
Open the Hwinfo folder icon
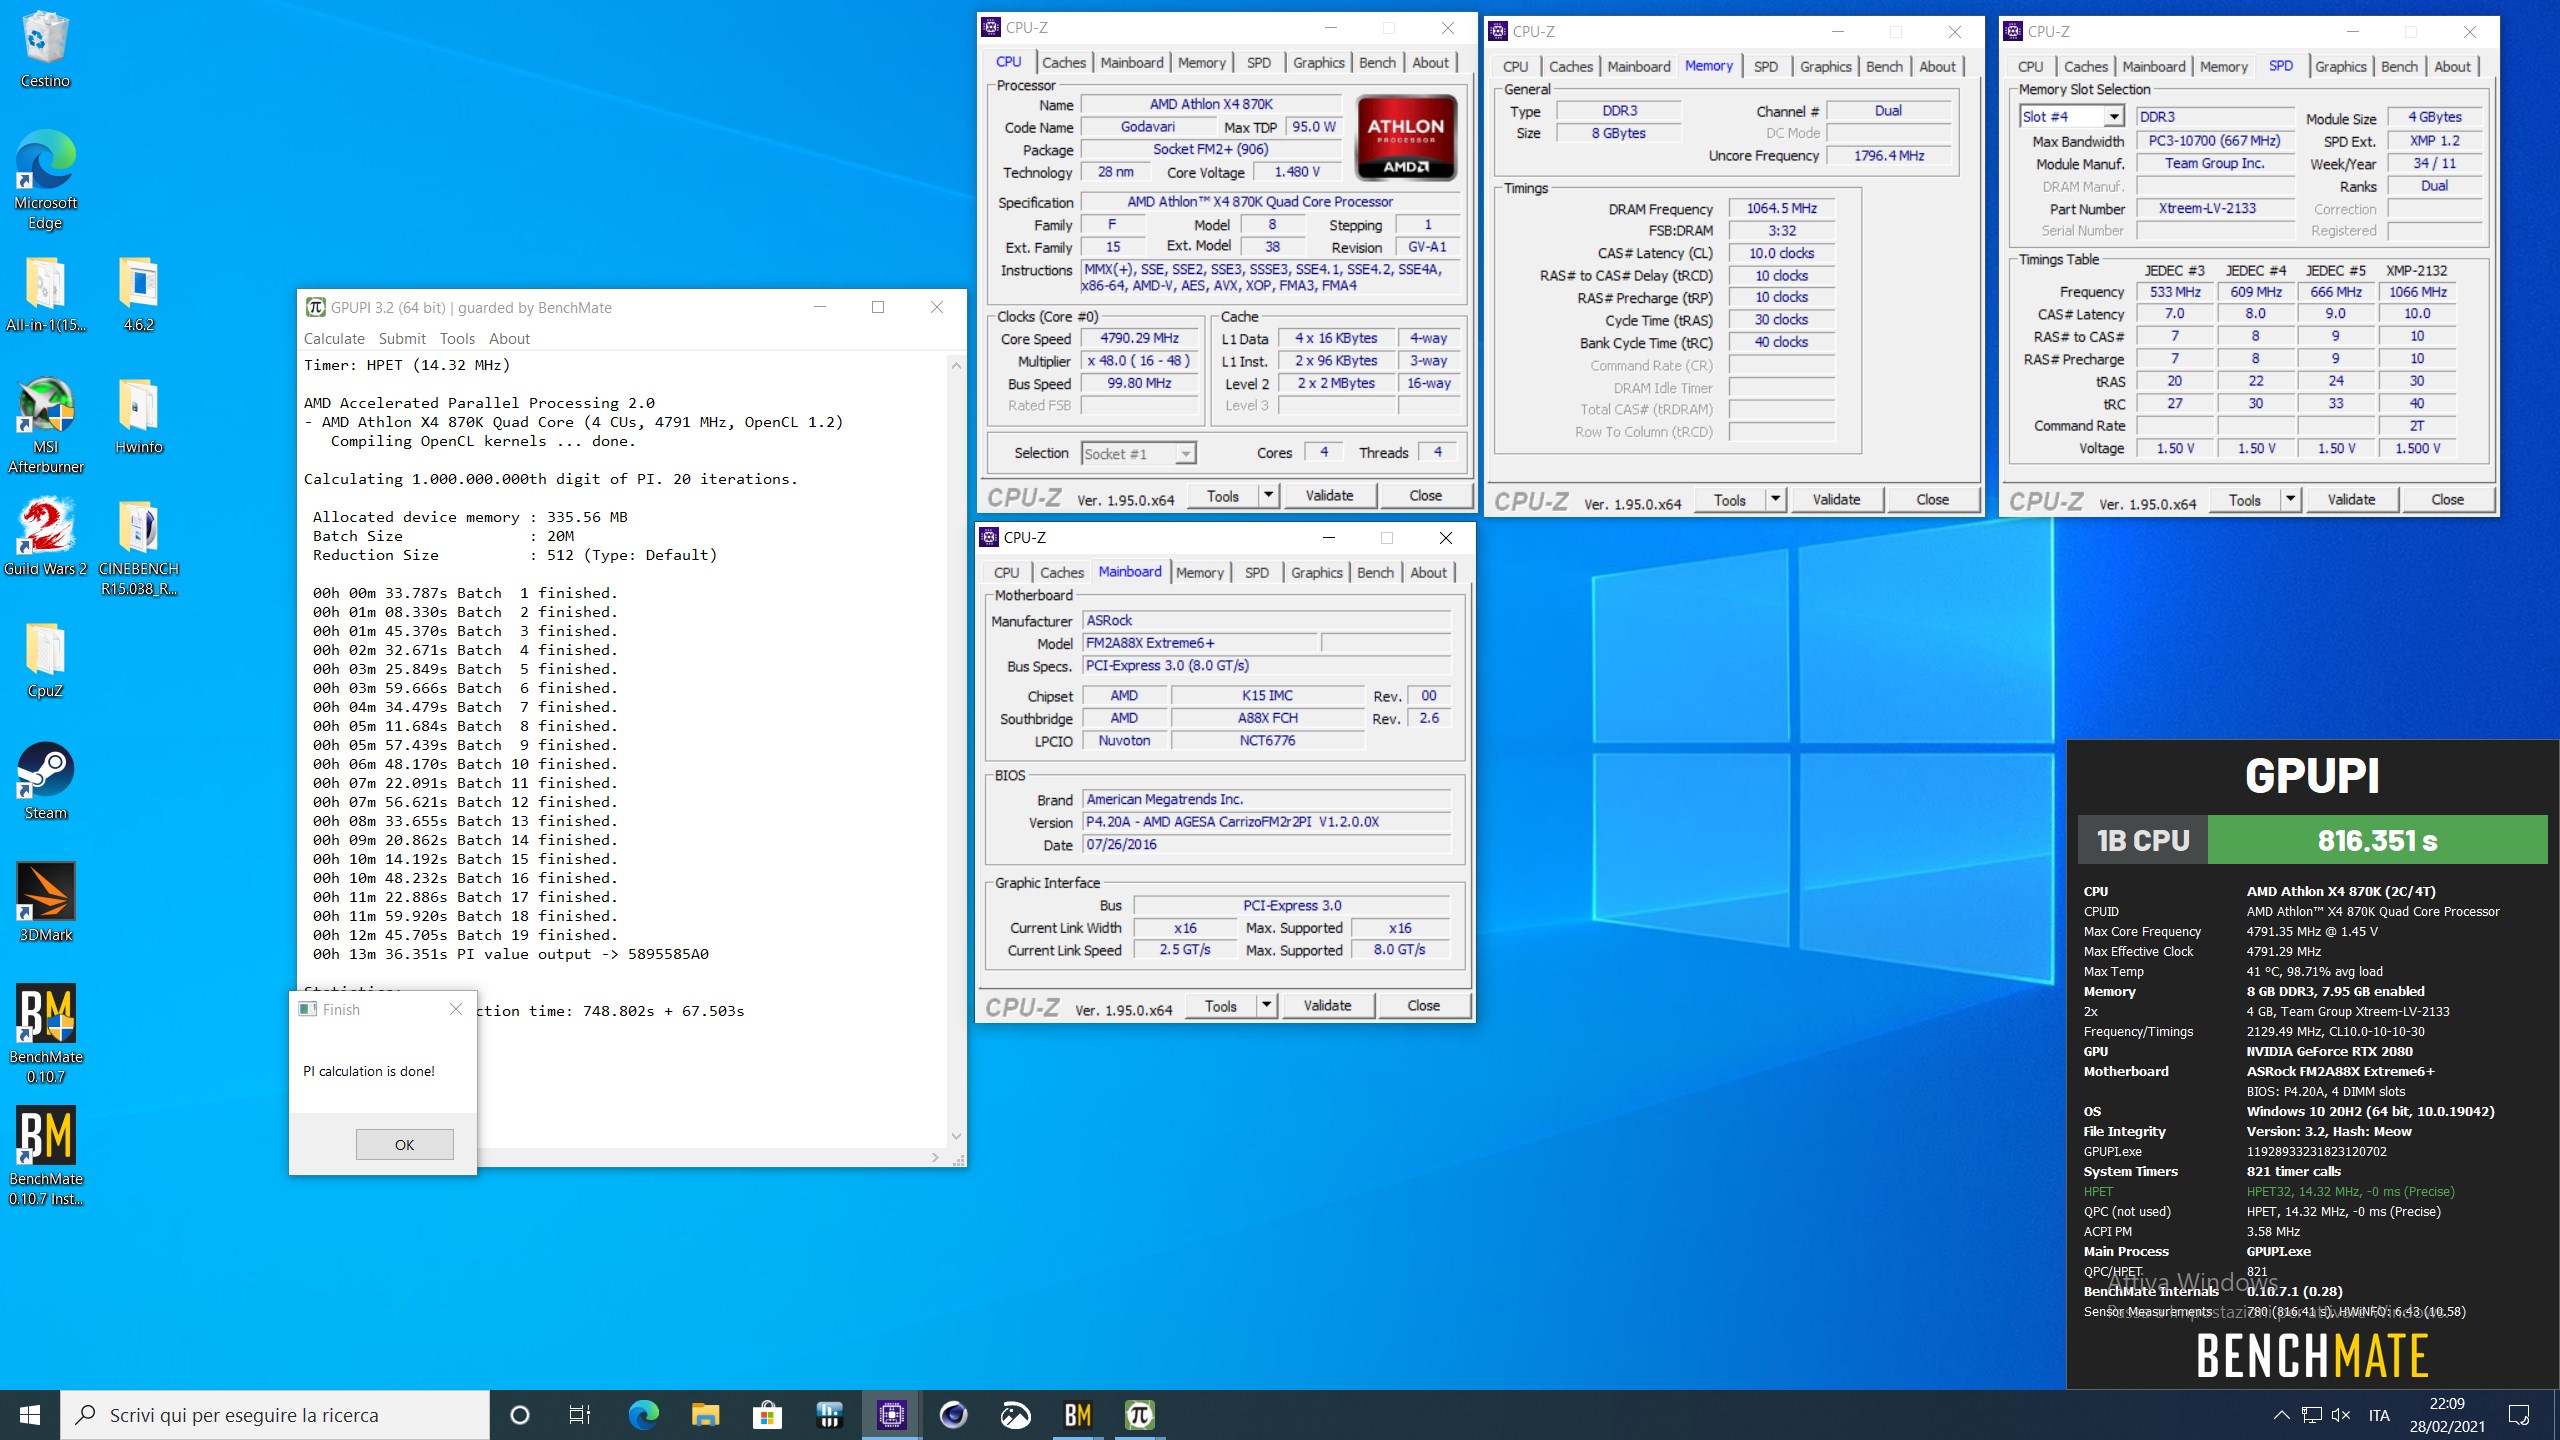coord(139,416)
